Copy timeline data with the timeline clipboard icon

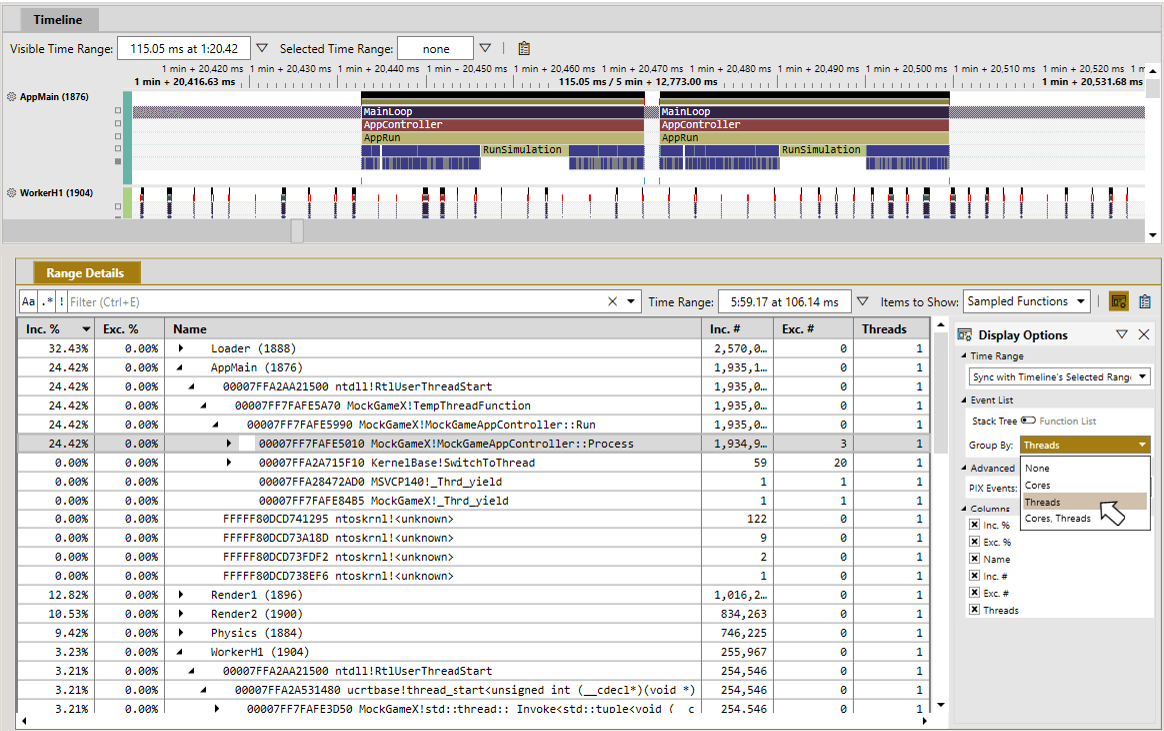tap(524, 48)
